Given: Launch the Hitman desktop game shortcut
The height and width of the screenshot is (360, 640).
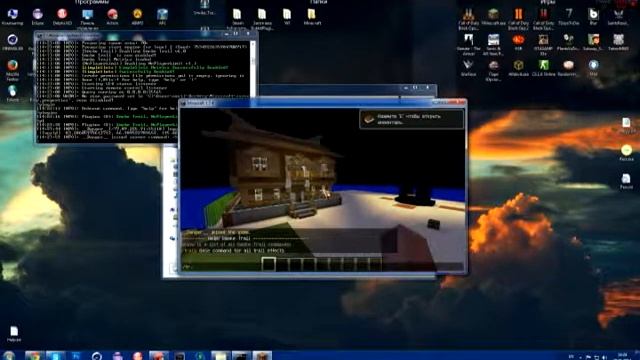Looking at the screenshot, I should [469, 44].
